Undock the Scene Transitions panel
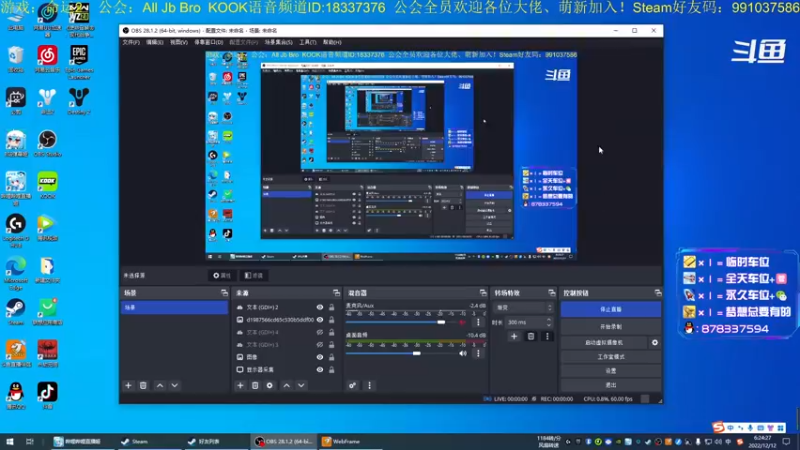 552,293
